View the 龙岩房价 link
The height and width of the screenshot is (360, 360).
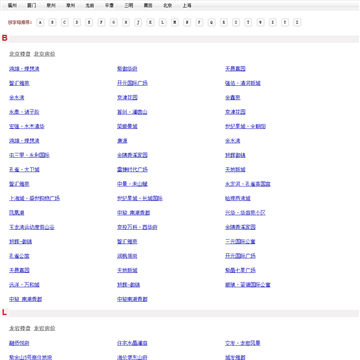(x=45, y=328)
